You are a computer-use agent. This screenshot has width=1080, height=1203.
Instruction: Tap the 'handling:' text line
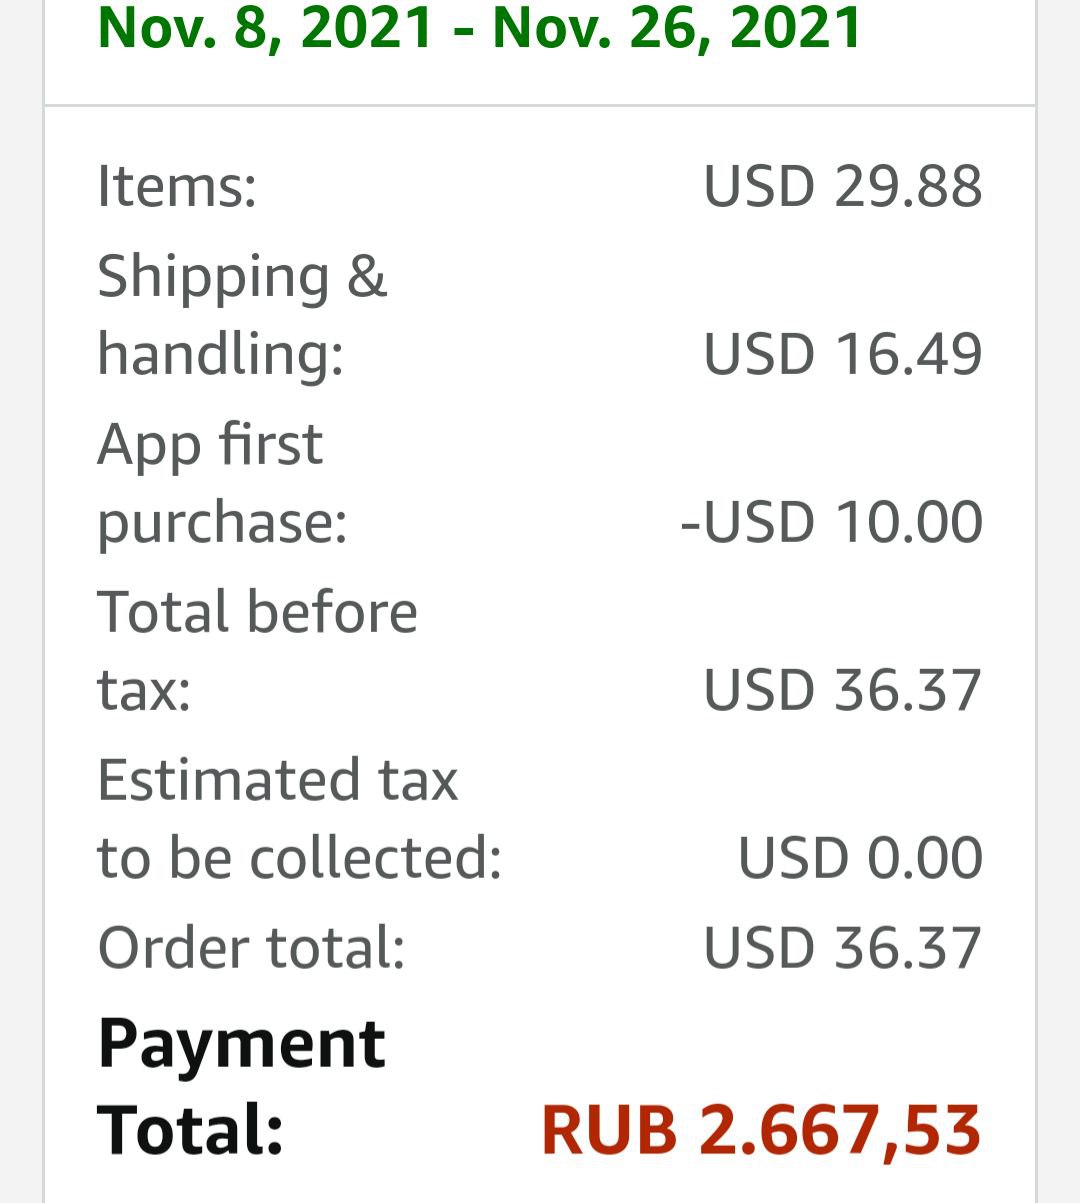(x=220, y=354)
